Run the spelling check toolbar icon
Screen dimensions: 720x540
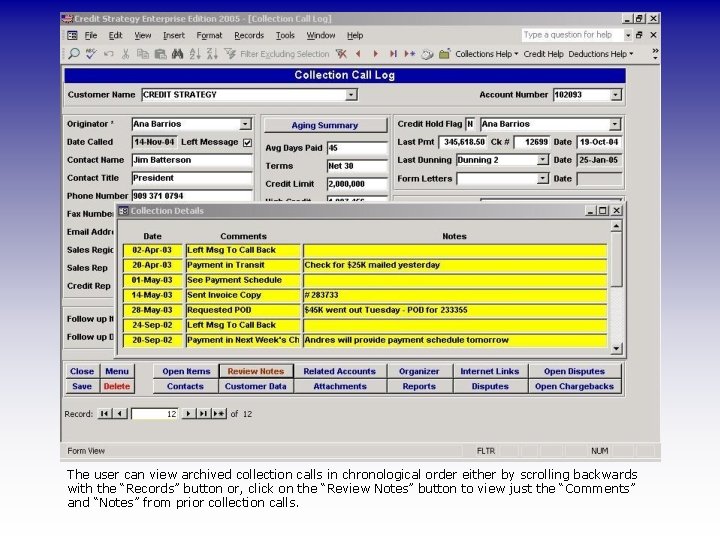click(x=91, y=54)
